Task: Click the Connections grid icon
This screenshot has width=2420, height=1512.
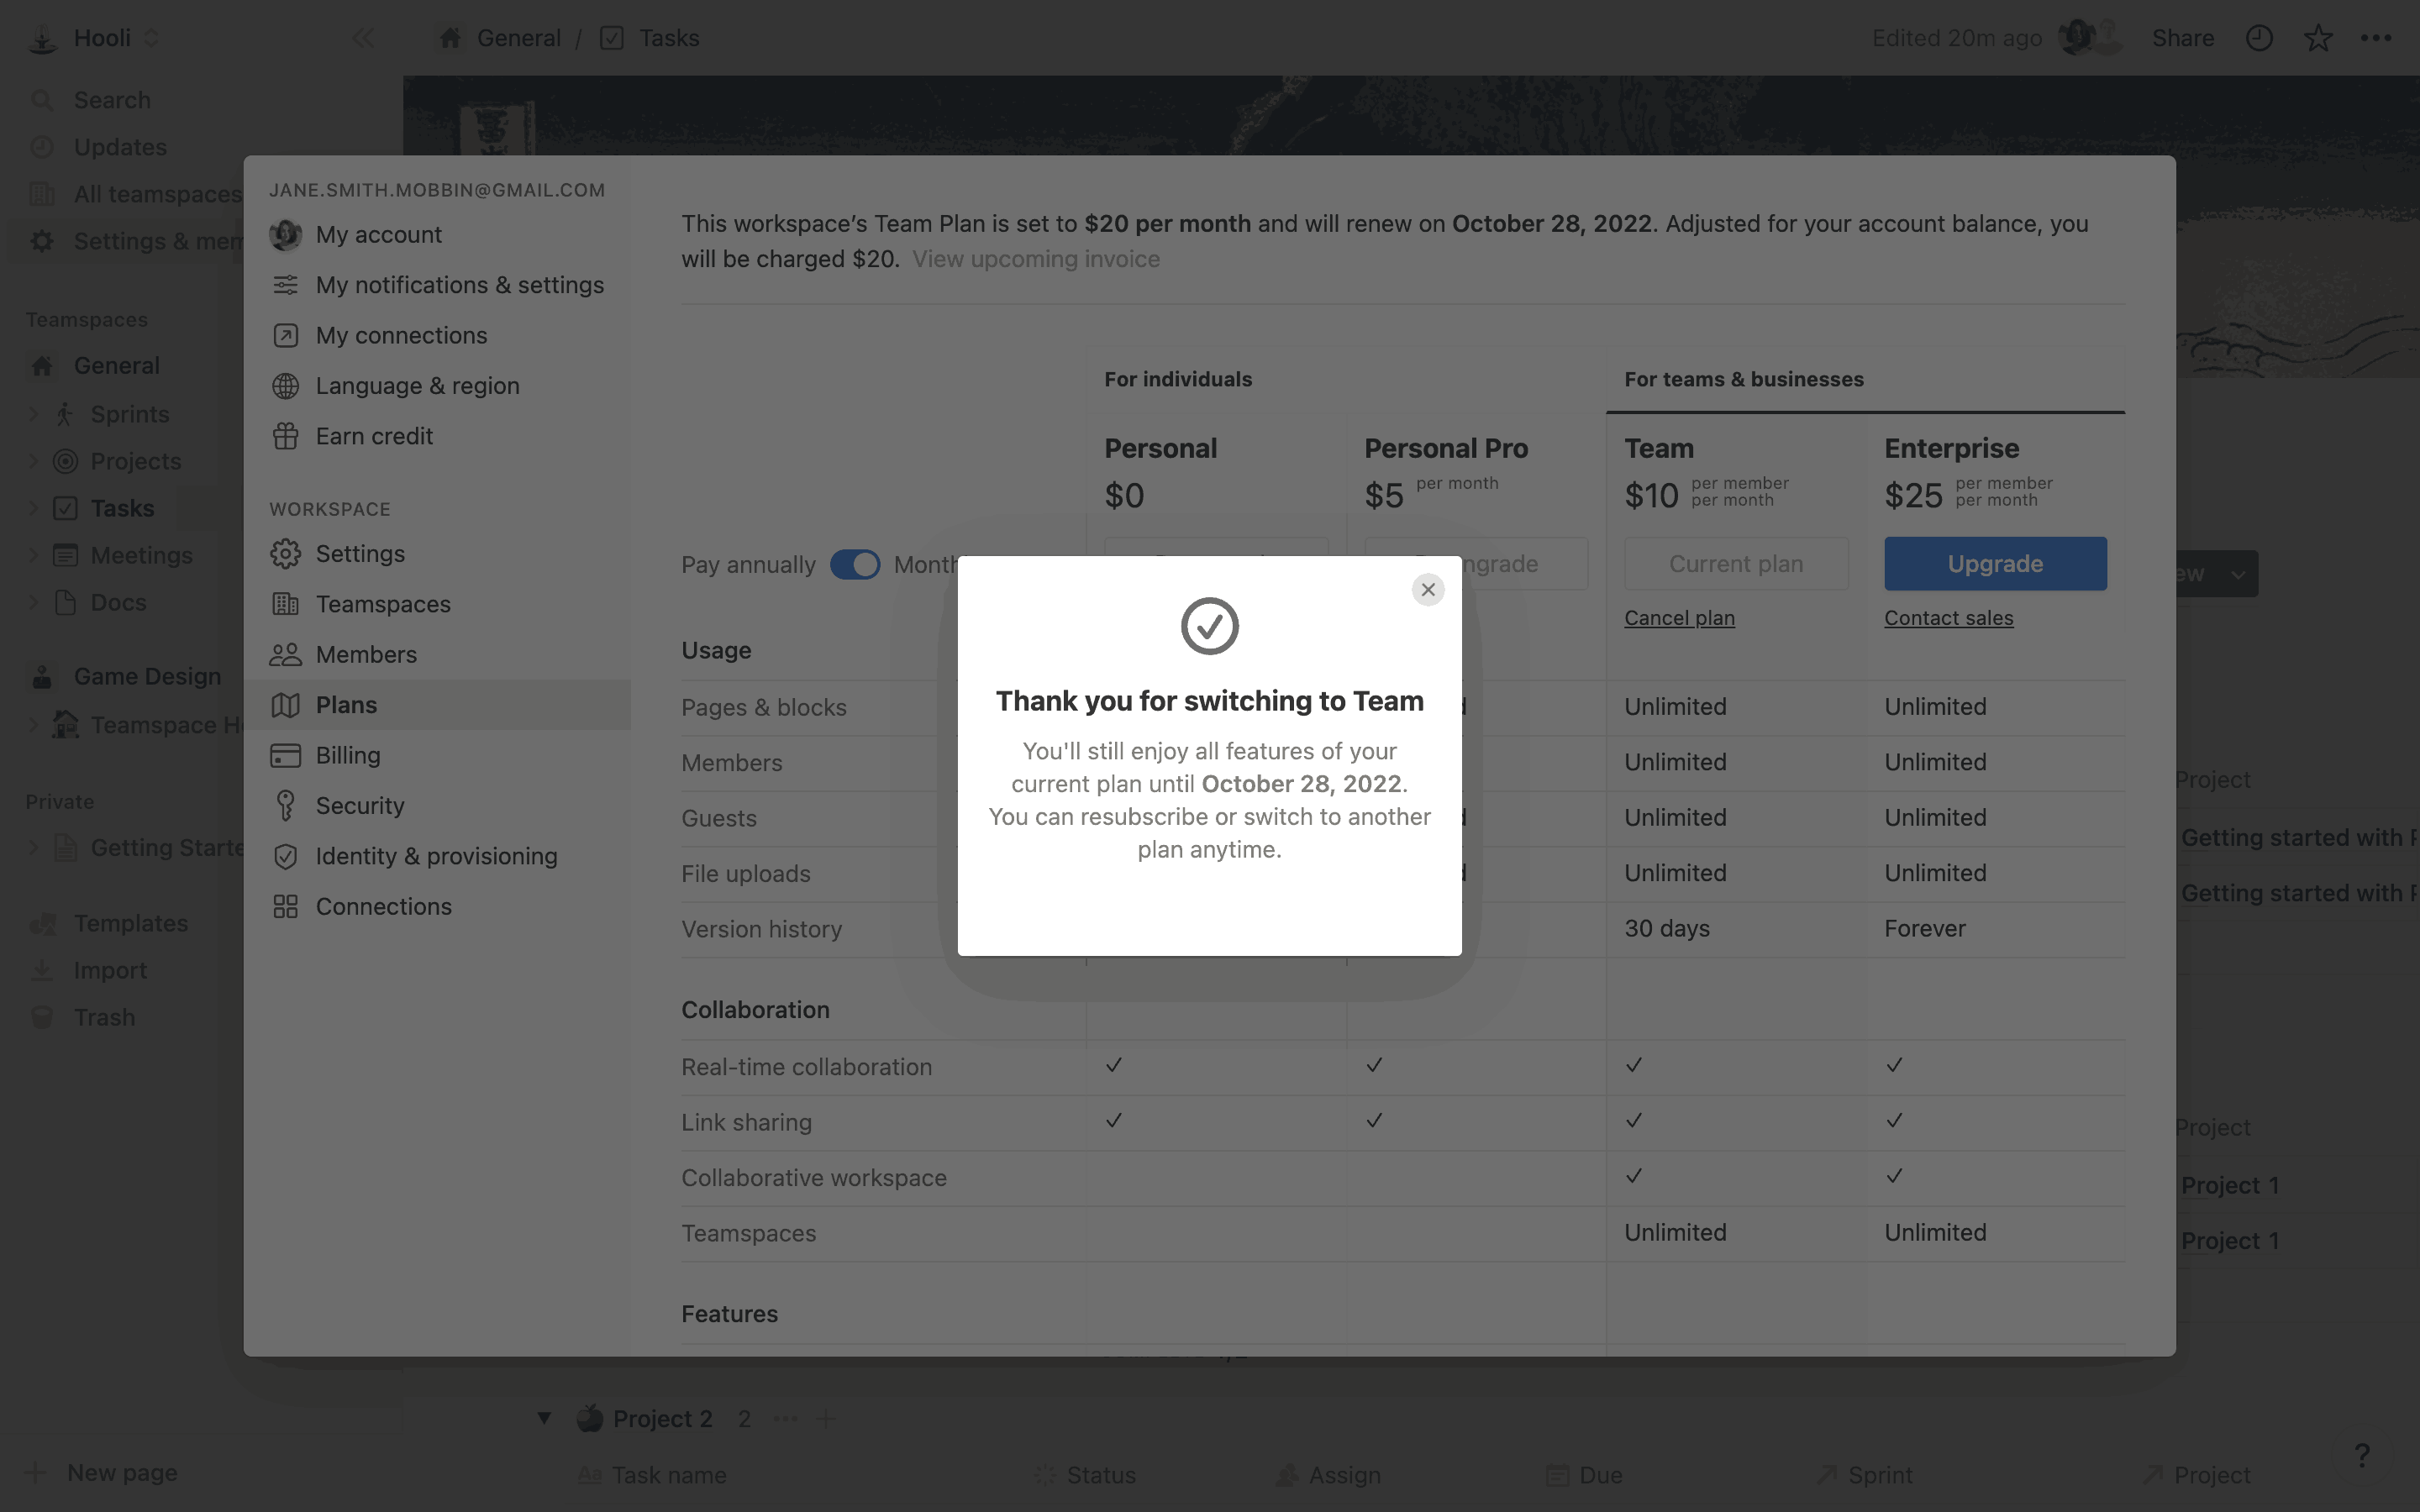Action: [x=285, y=906]
